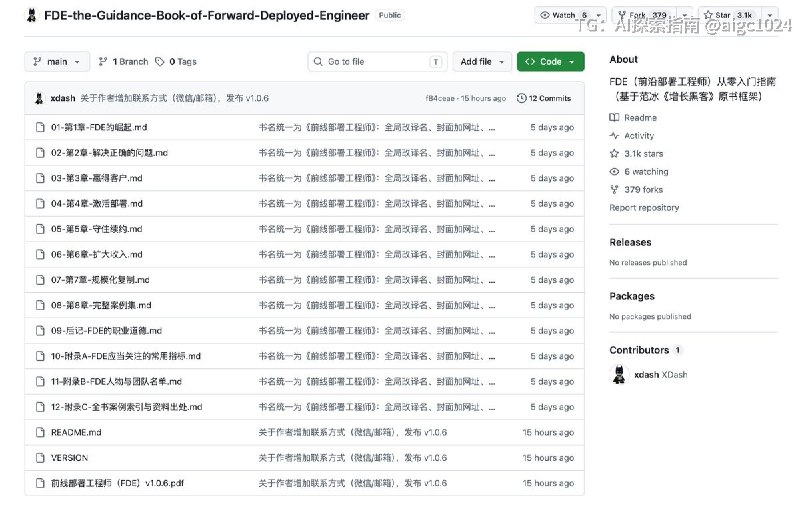Click the file icon of 02-第2章 file
This screenshot has height=505, width=800.
(x=40, y=153)
